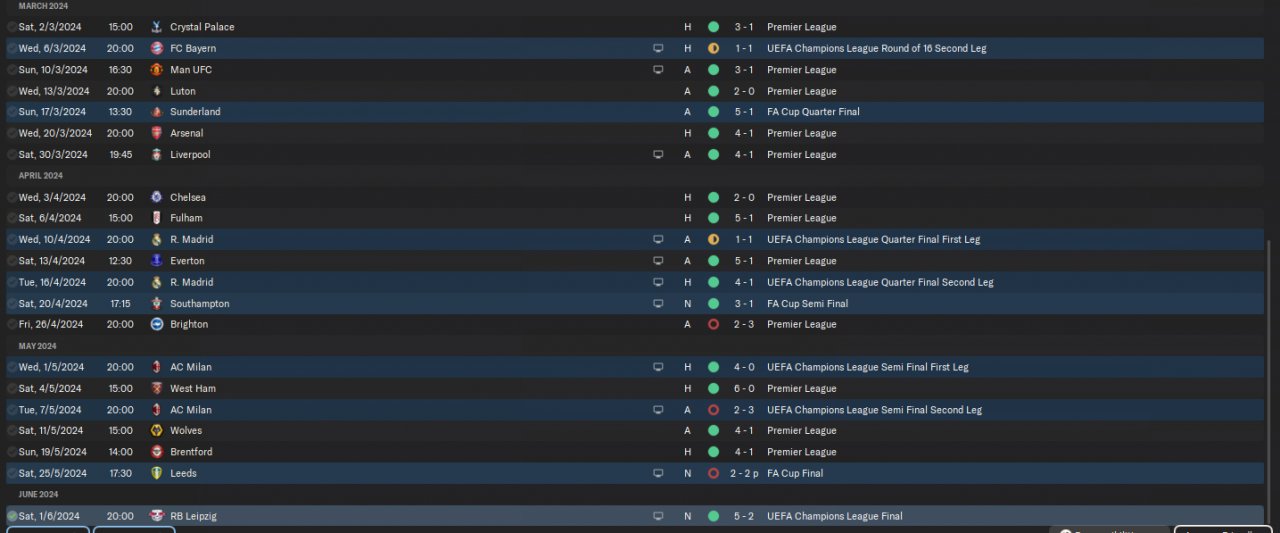Click the vertical scrollbar on fixture list
Image resolution: width=1280 pixels, height=533 pixels.
pos(1270,380)
